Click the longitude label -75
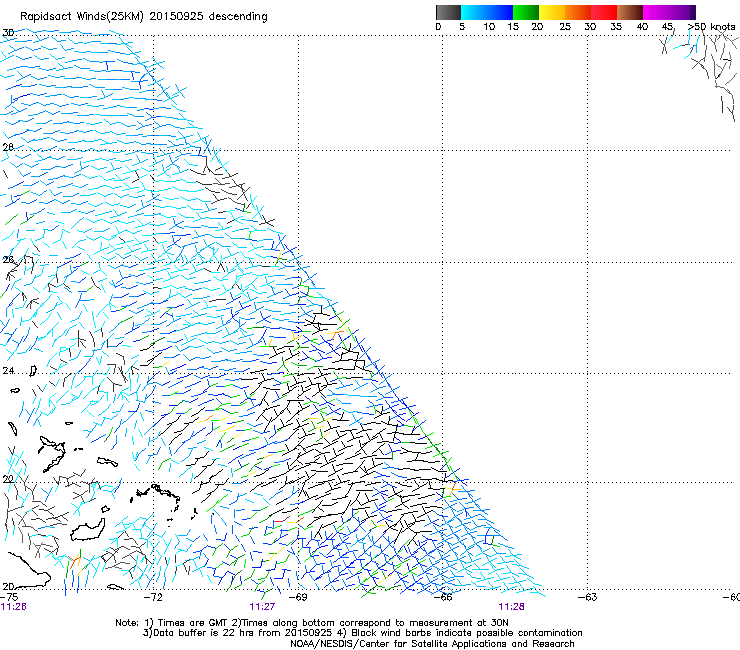Screen dimensions: 740x650 pyautogui.click(x=9, y=597)
